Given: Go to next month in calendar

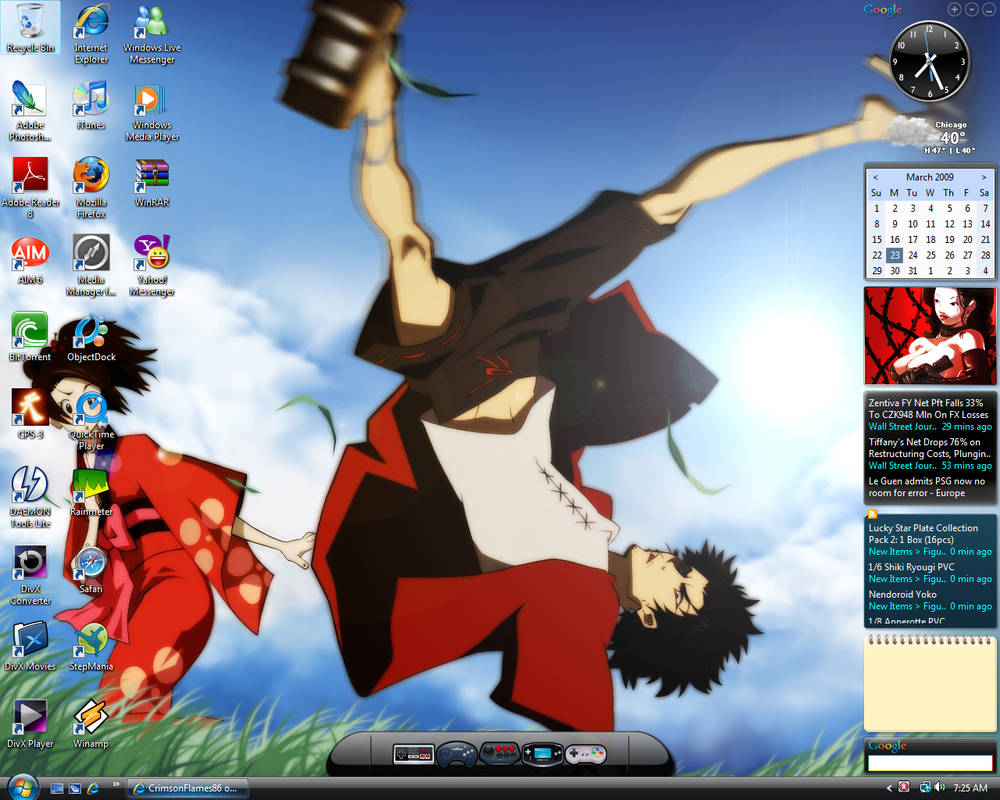Looking at the screenshot, I should coord(983,177).
